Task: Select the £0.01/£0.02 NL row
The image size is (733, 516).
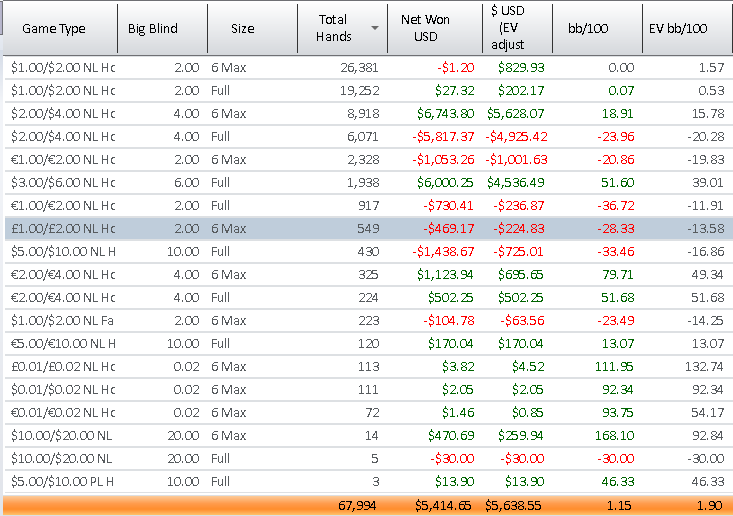Action: coord(368,366)
